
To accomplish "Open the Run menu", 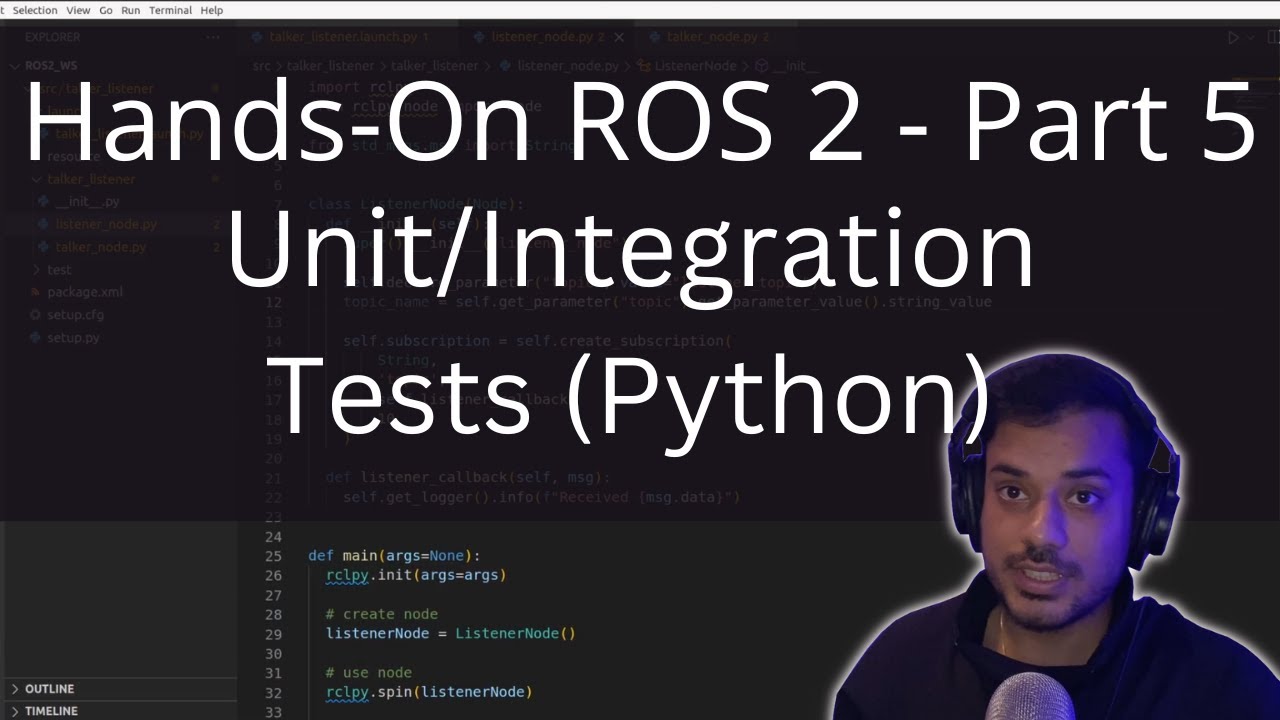I will (130, 10).
